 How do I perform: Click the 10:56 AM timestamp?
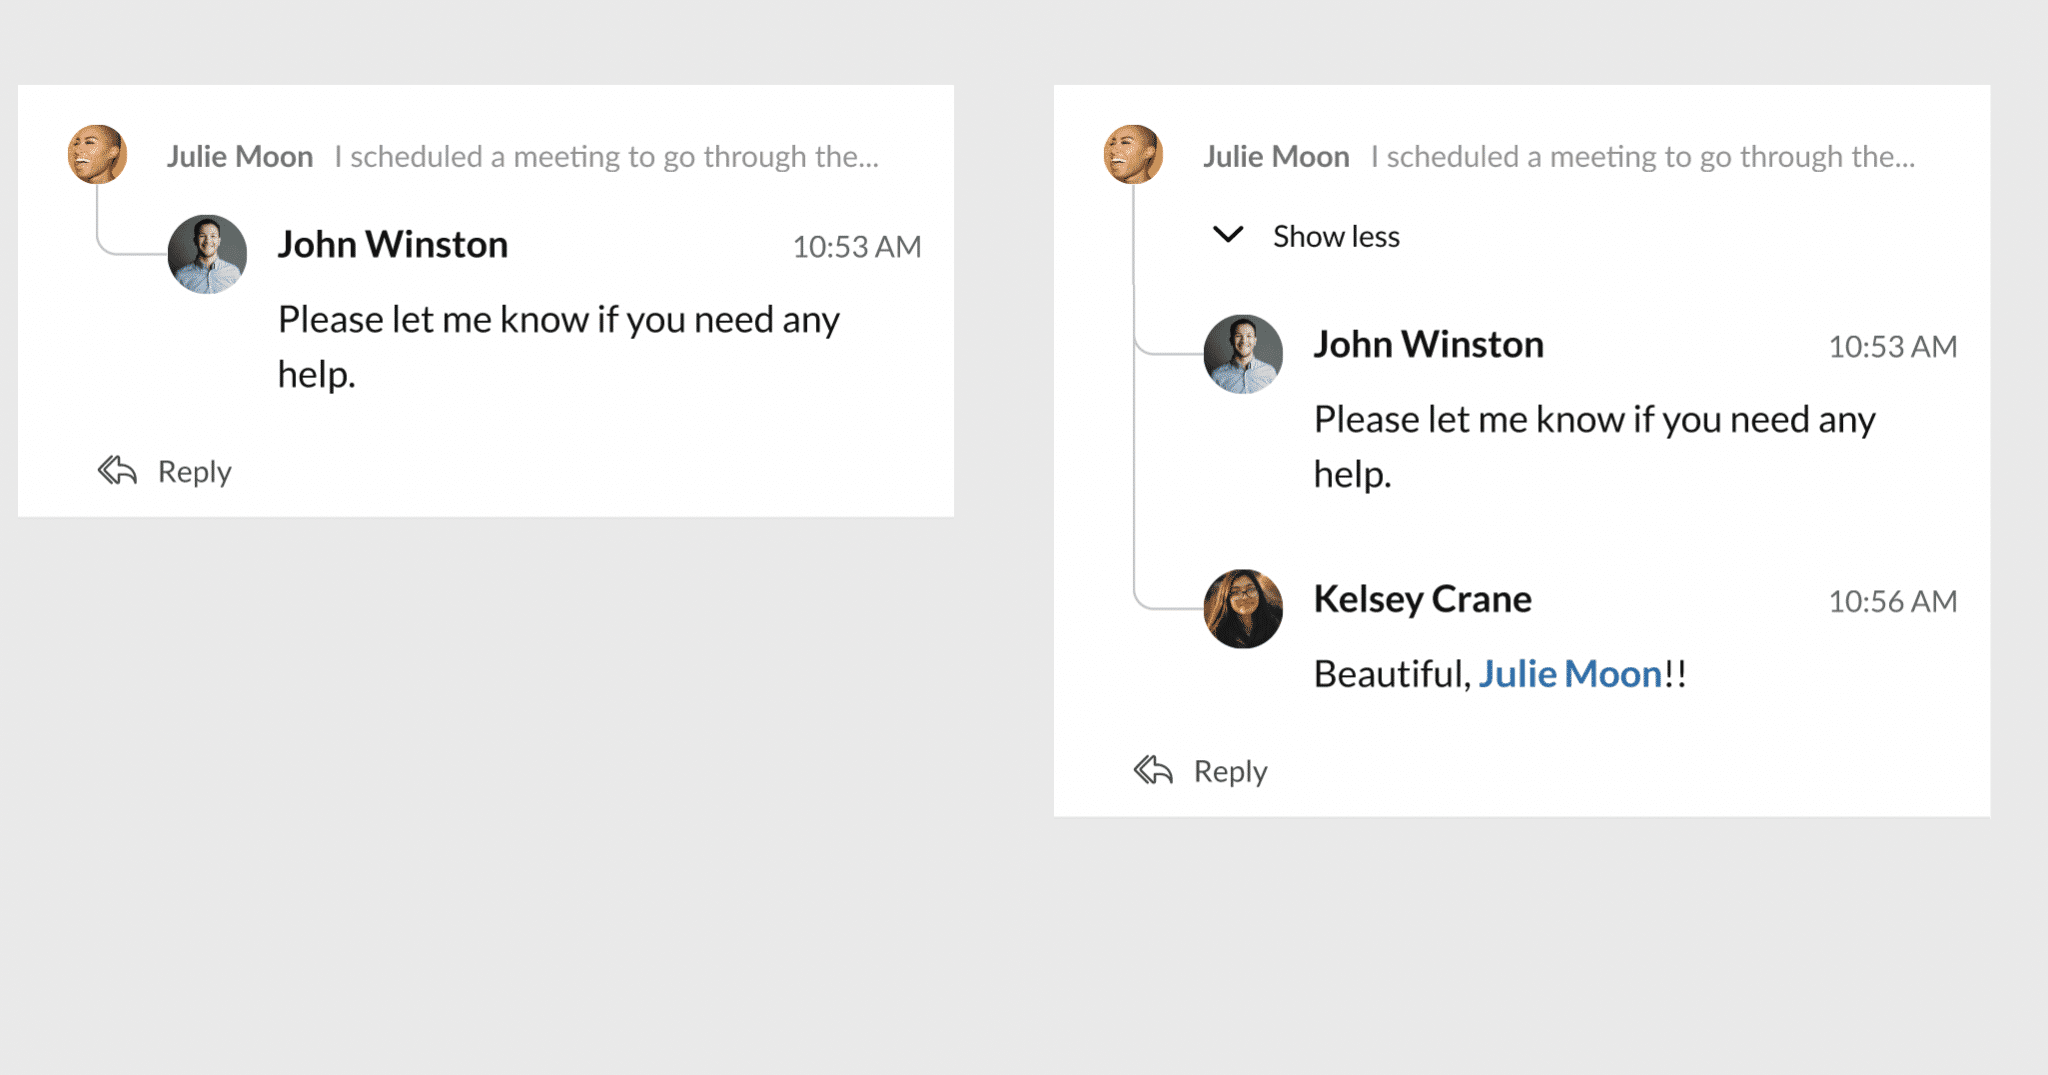pos(1892,601)
